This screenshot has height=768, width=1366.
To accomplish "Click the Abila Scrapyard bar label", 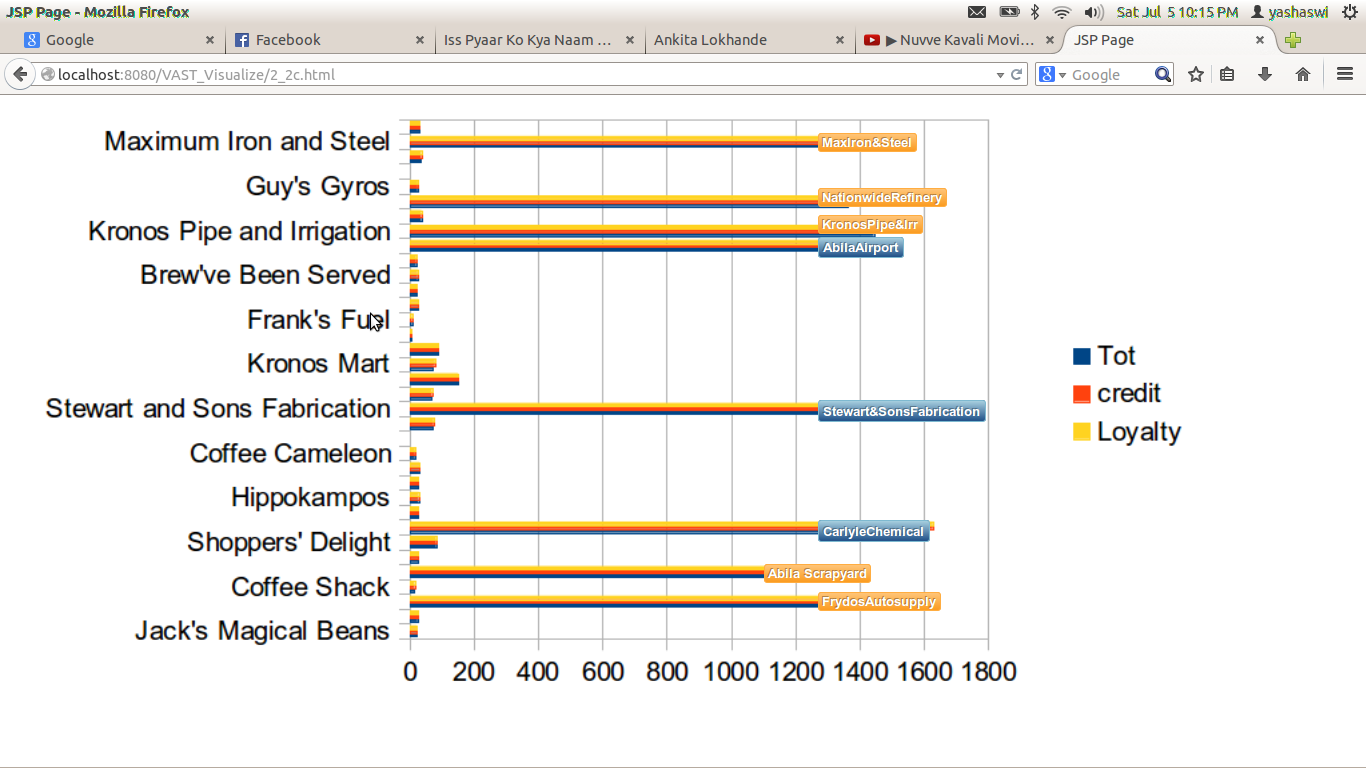I will tap(817, 574).
